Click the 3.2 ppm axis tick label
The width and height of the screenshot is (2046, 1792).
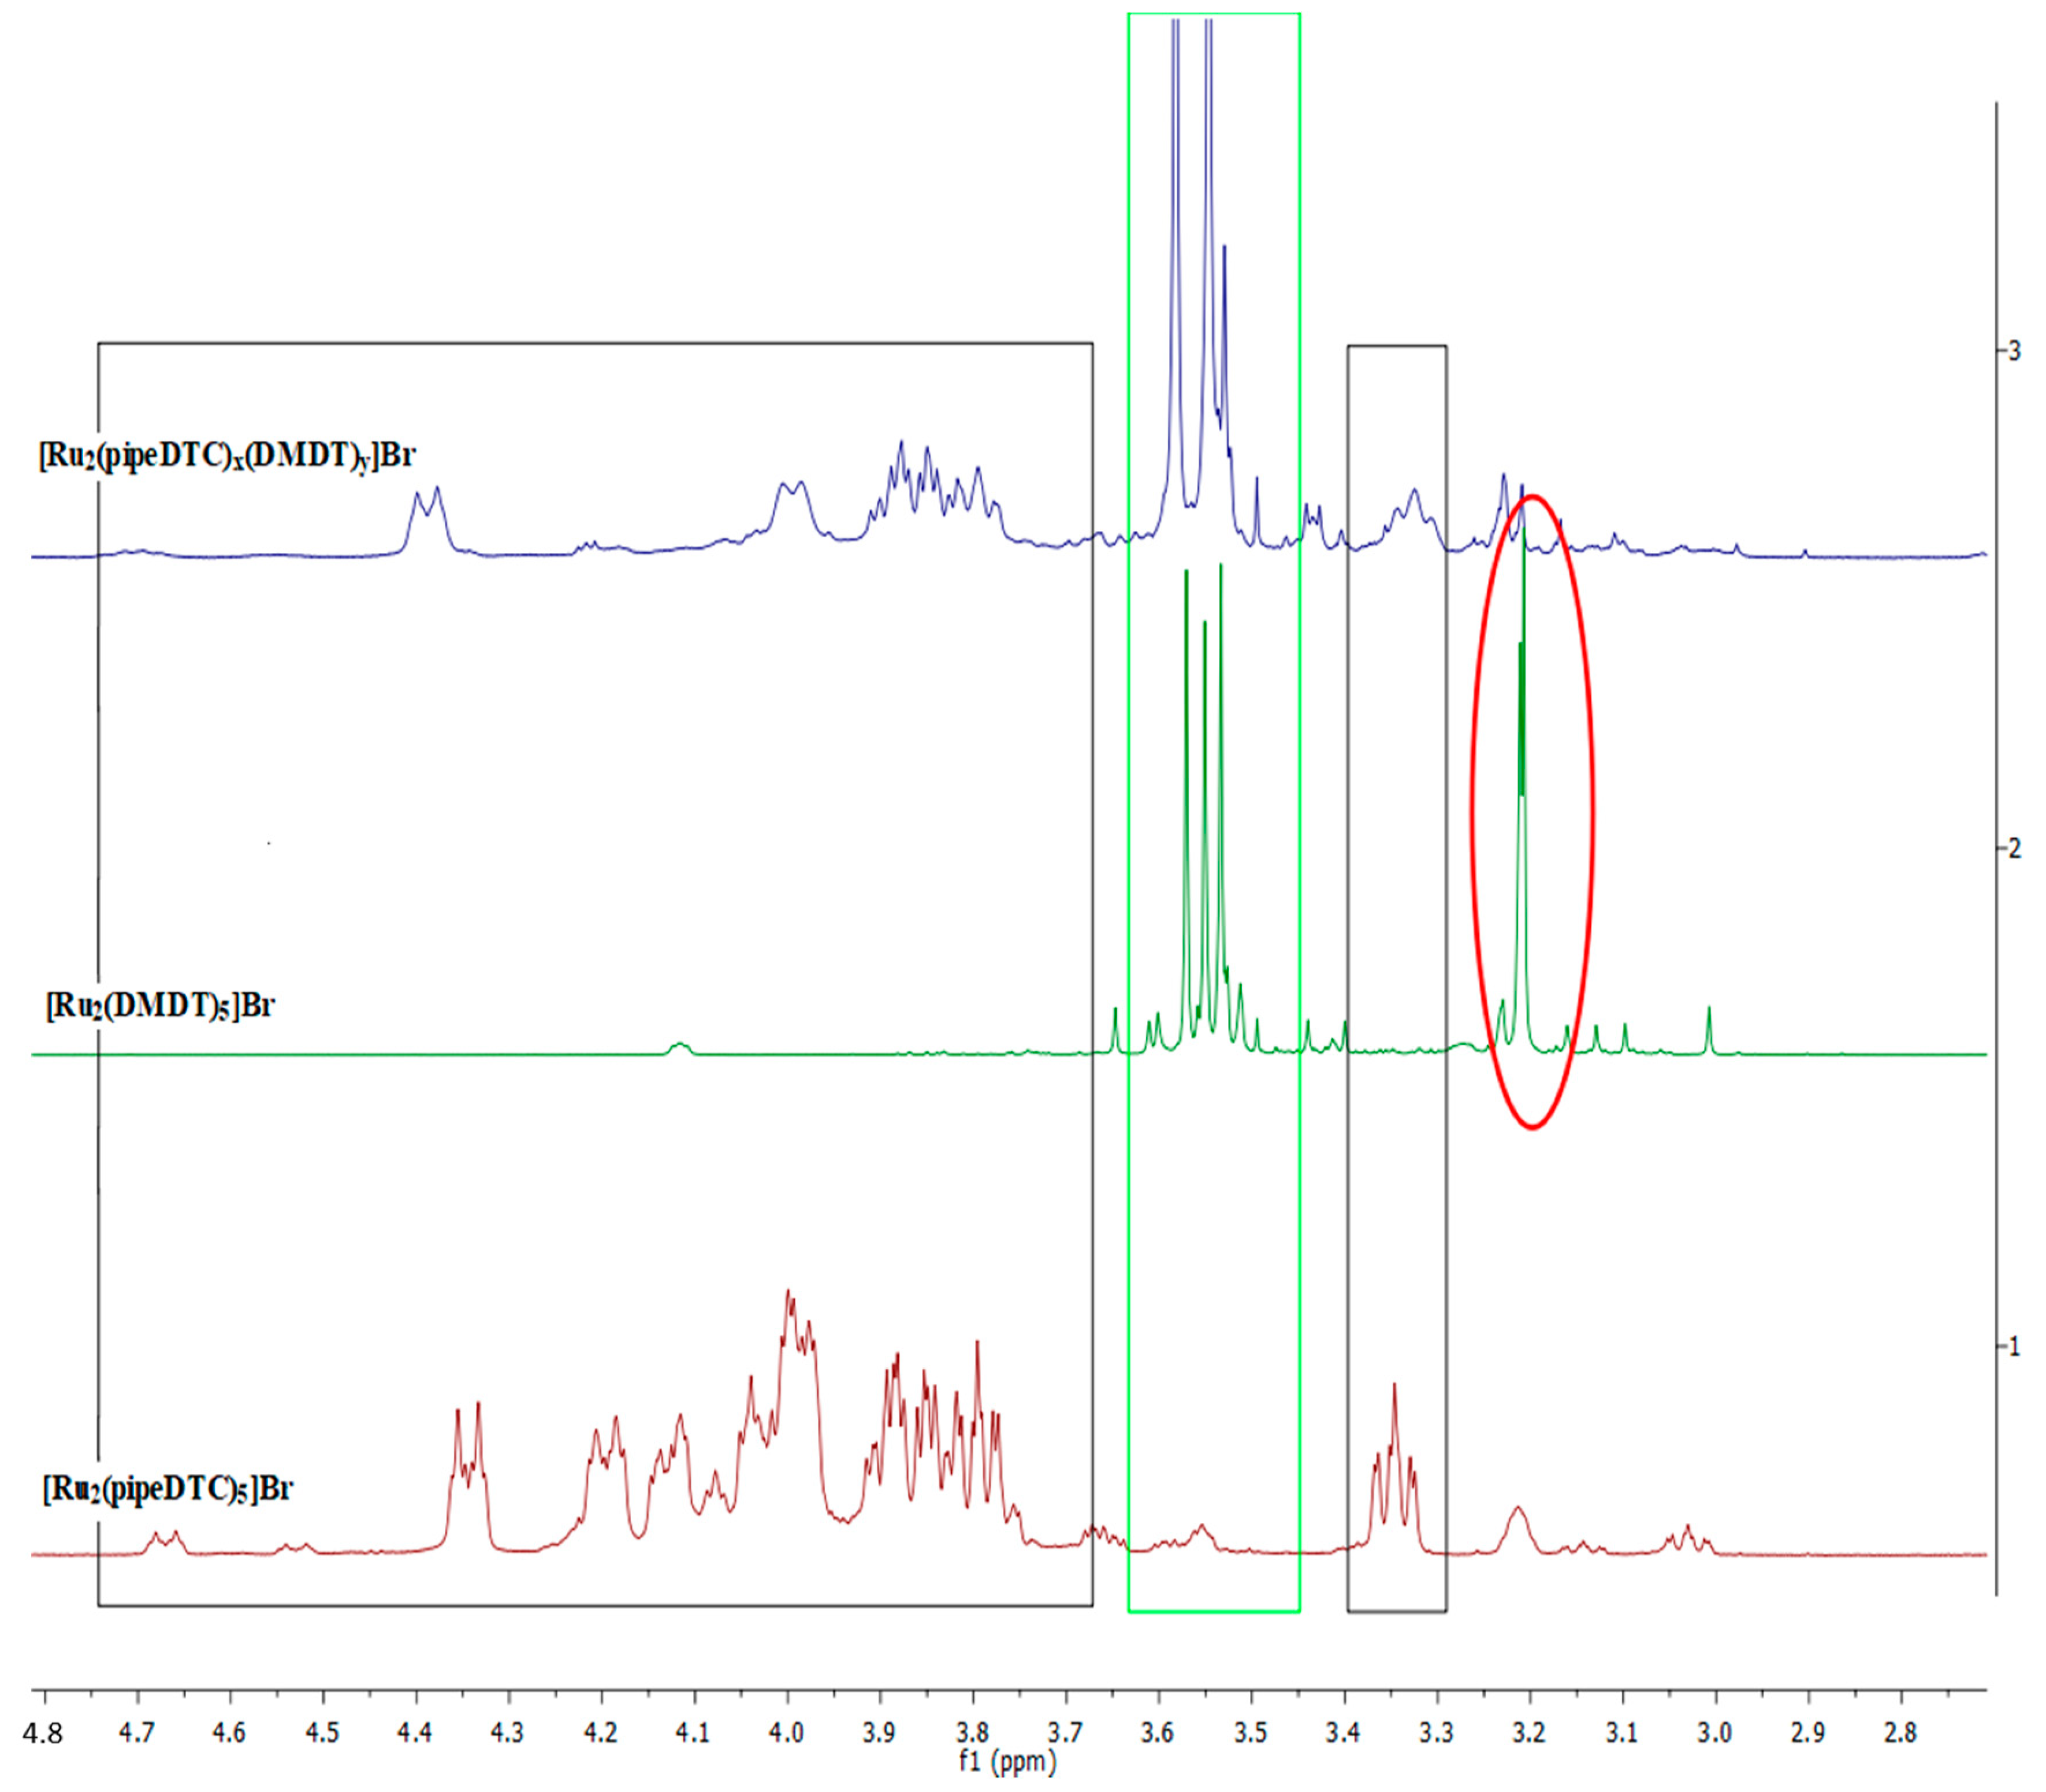[1530, 1731]
